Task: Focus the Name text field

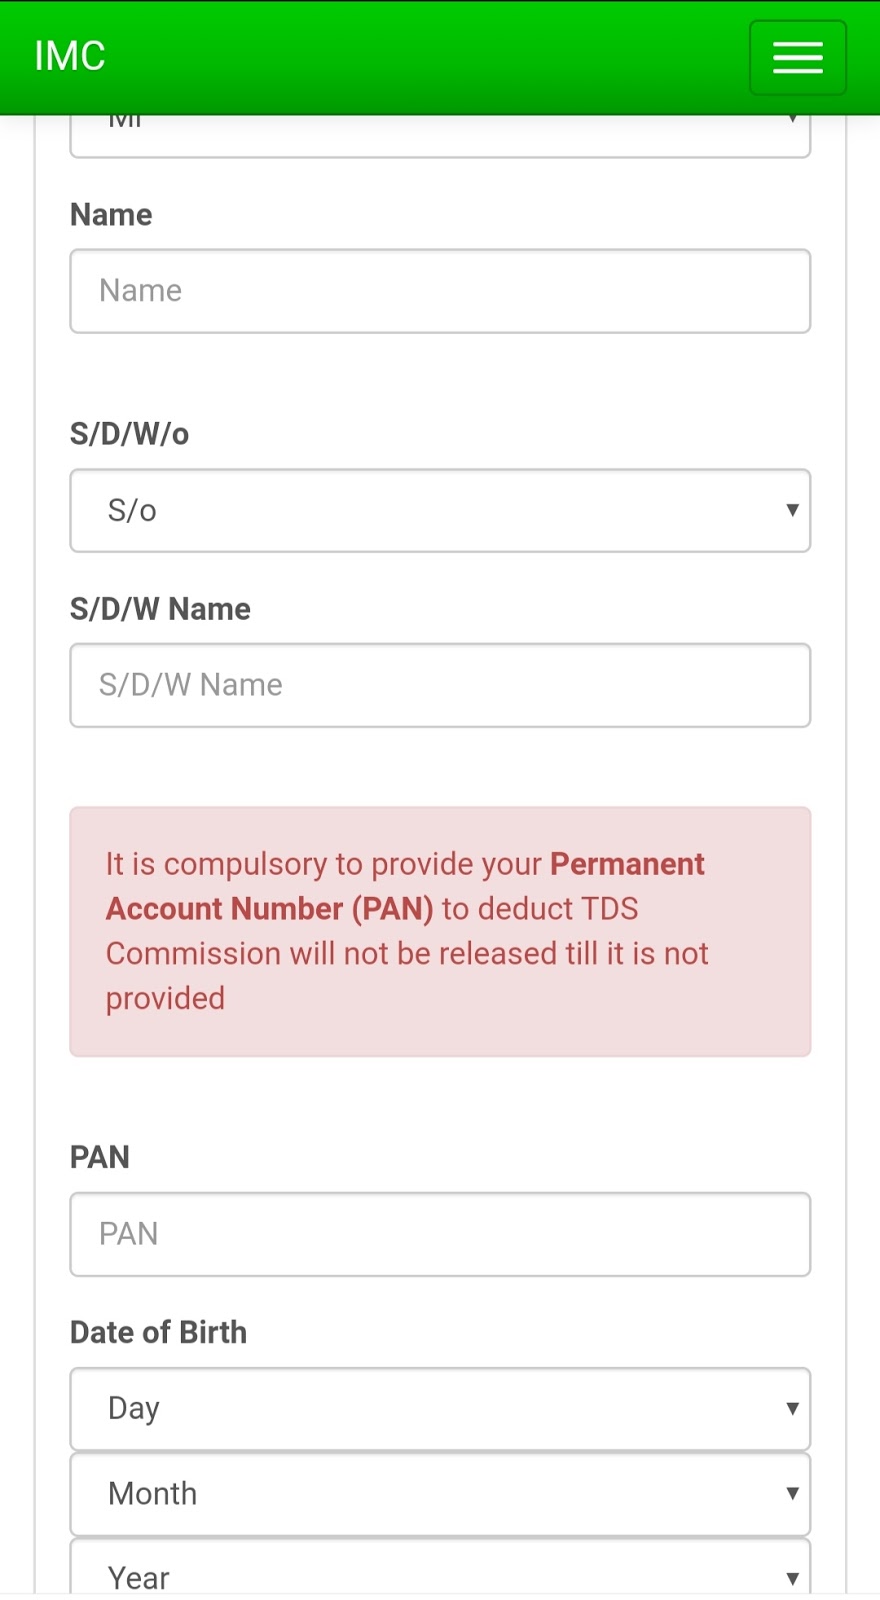Action: [x=440, y=291]
